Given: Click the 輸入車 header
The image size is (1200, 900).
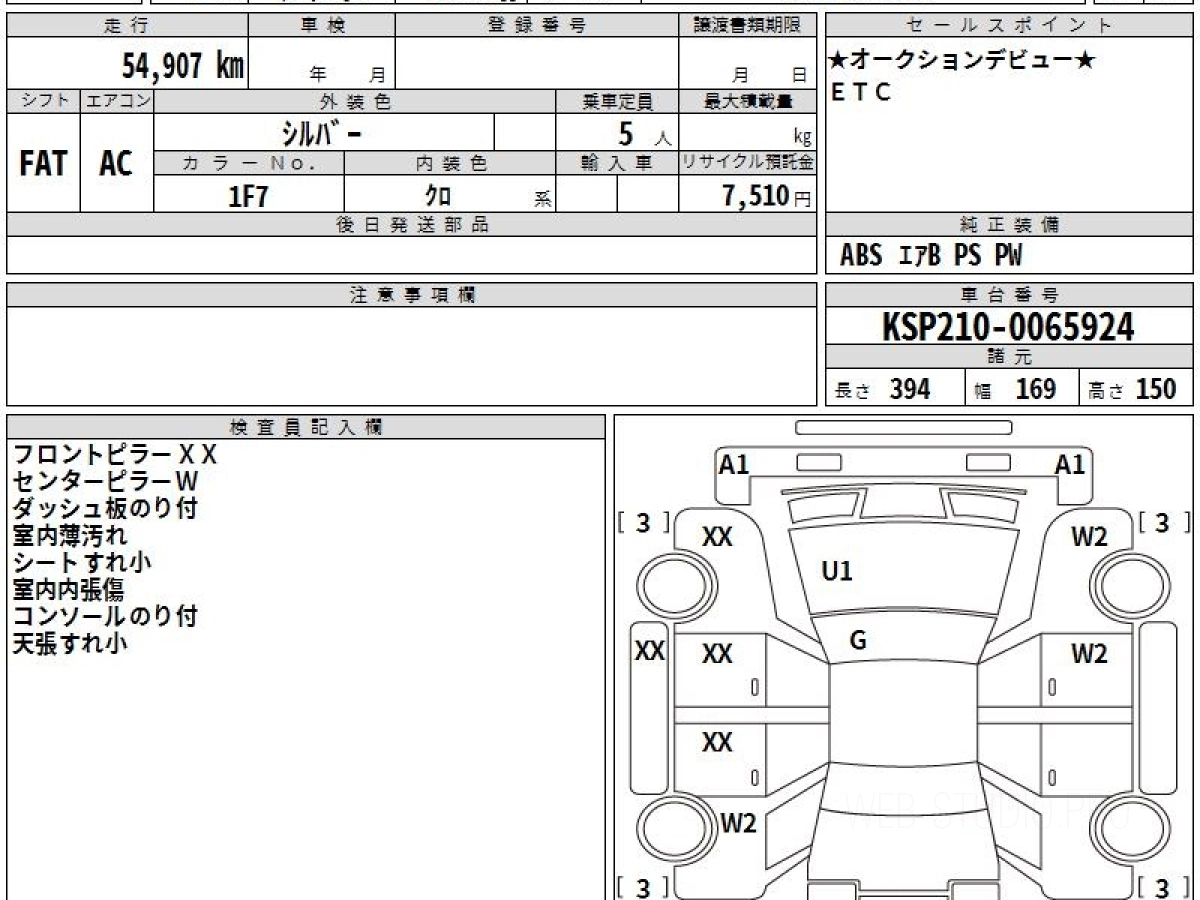Looking at the screenshot, I should (x=617, y=163).
